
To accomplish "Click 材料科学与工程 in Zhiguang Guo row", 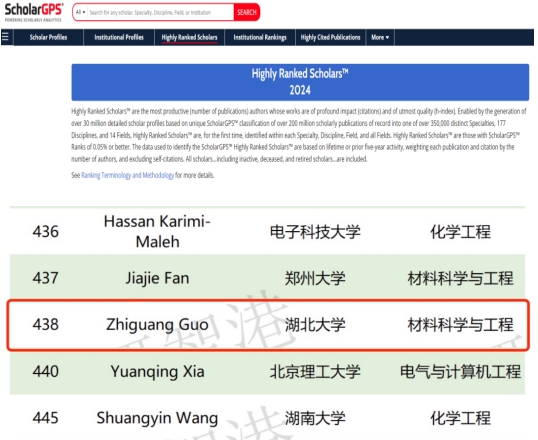I will click(x=460, y=325).
